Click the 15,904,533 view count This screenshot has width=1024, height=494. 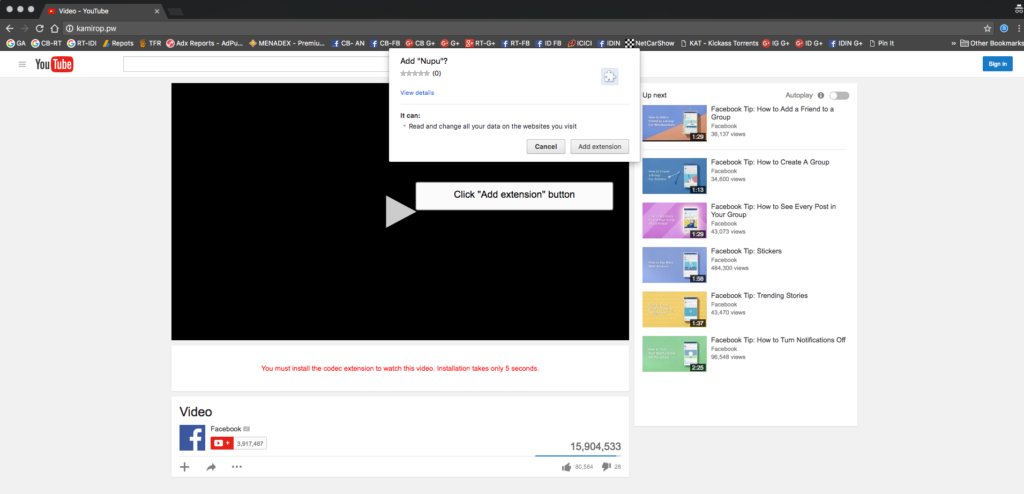click(596, 446)
